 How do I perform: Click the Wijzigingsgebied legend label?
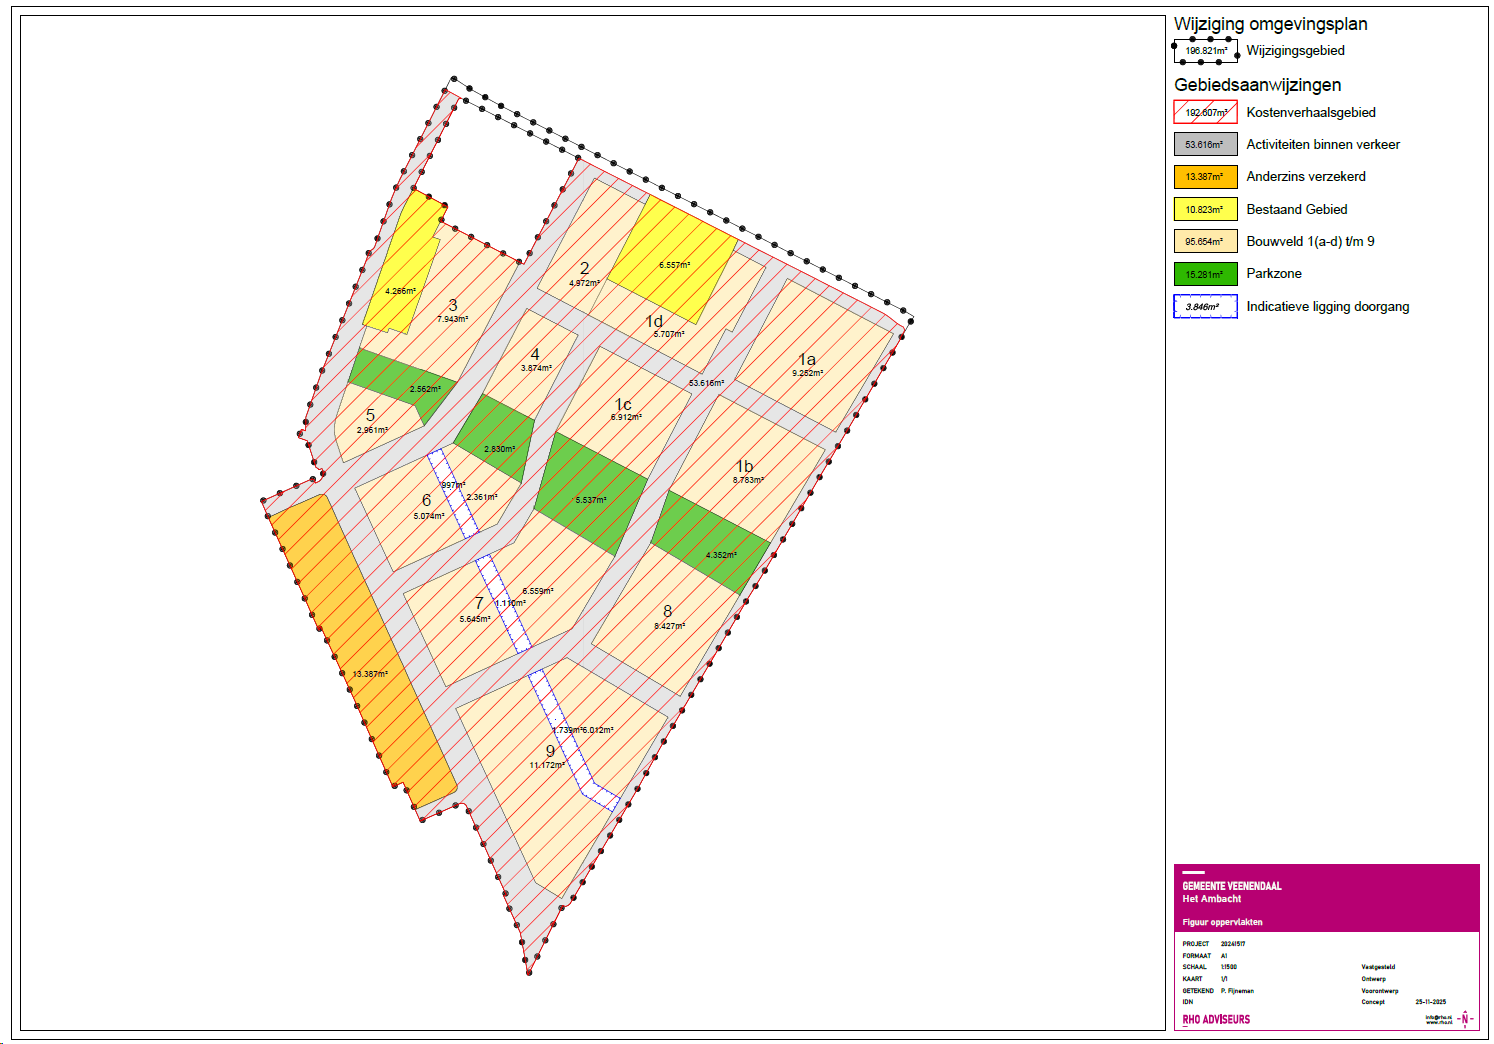(x=1295, y=51)
